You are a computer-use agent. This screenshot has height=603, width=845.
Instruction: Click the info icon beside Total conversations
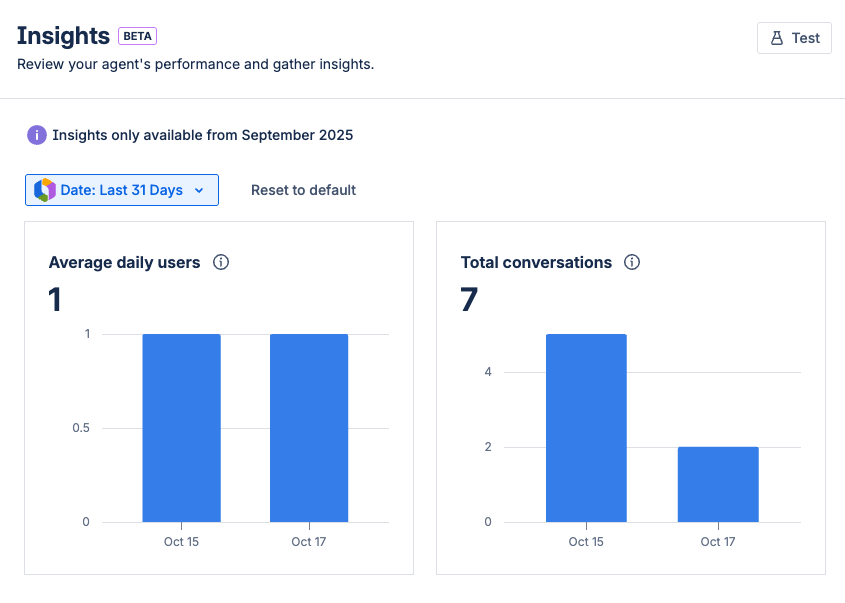632,262
